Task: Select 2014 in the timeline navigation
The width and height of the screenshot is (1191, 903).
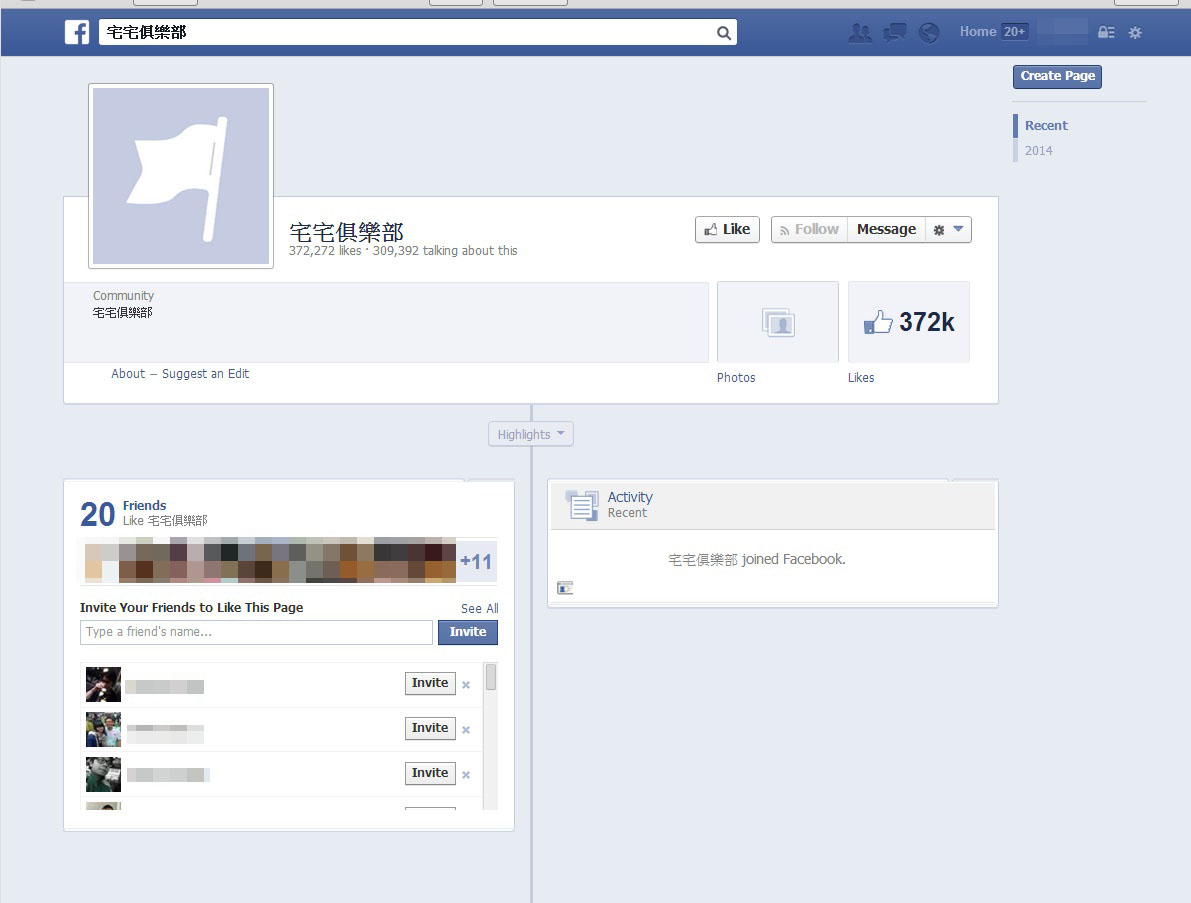Action: [1038, 151]
